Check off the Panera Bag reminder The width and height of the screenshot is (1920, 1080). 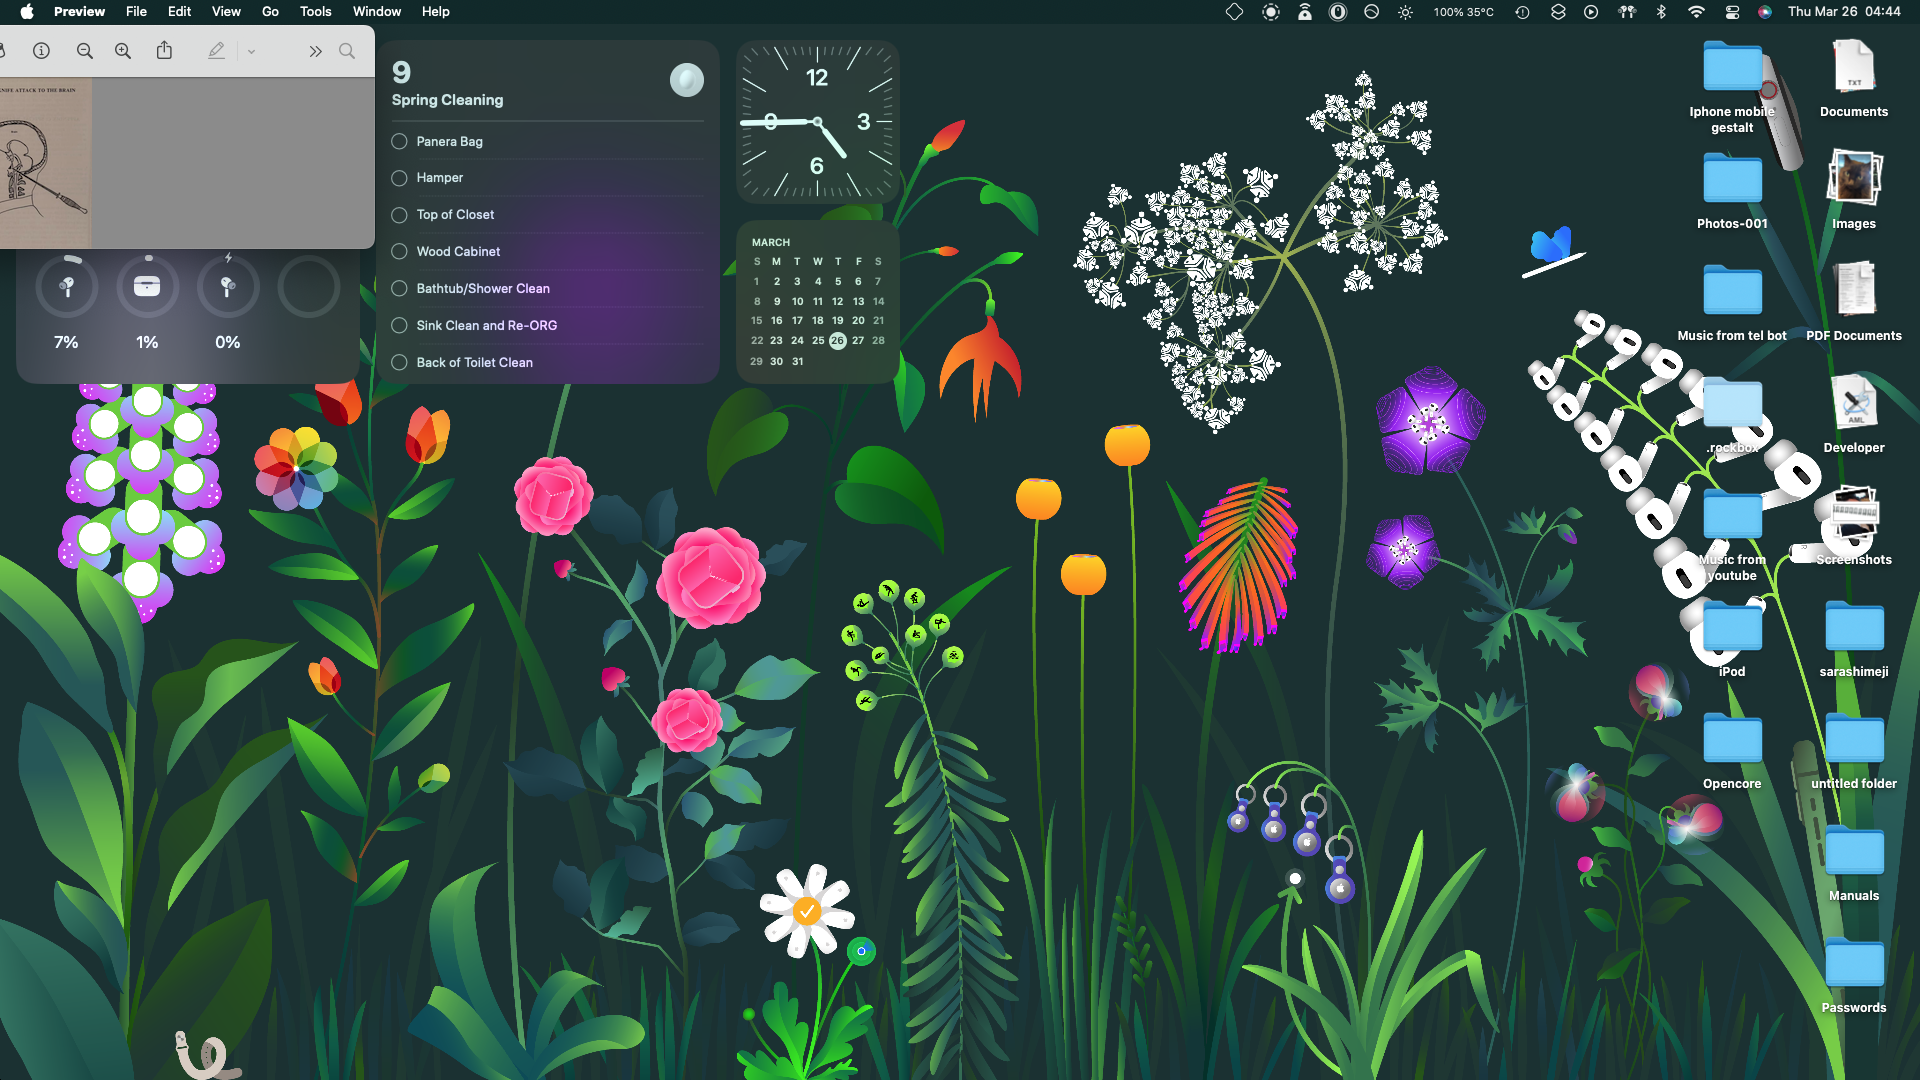coord(399,141)
